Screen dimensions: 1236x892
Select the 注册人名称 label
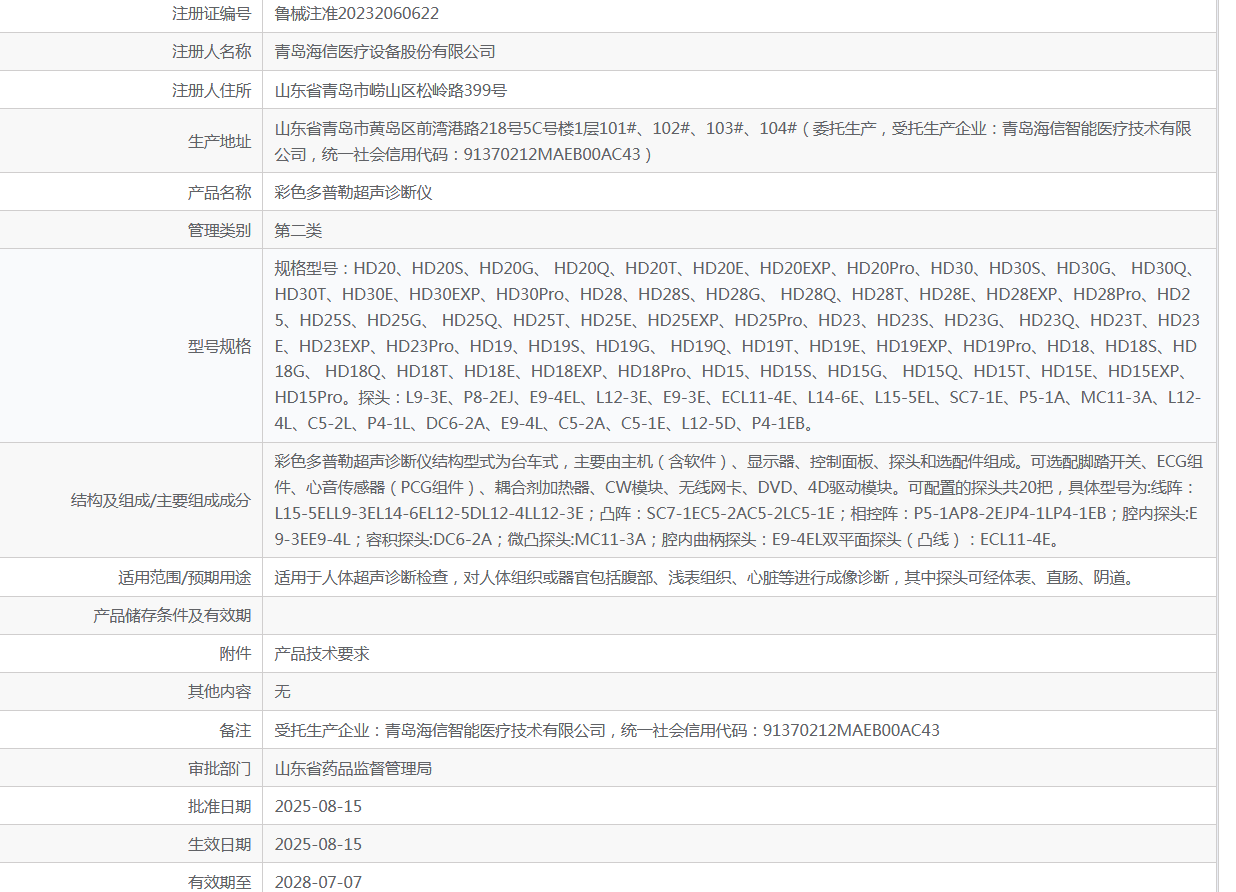point(212,51)
